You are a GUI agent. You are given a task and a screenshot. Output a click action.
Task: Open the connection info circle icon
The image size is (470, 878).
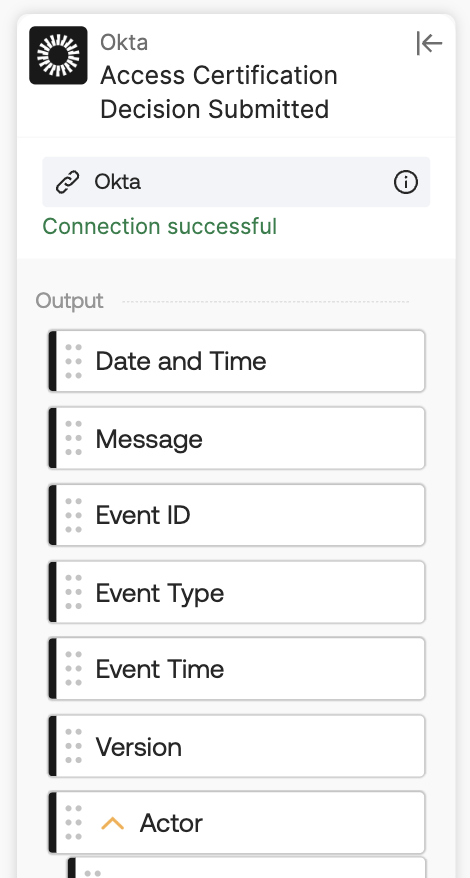406,183
